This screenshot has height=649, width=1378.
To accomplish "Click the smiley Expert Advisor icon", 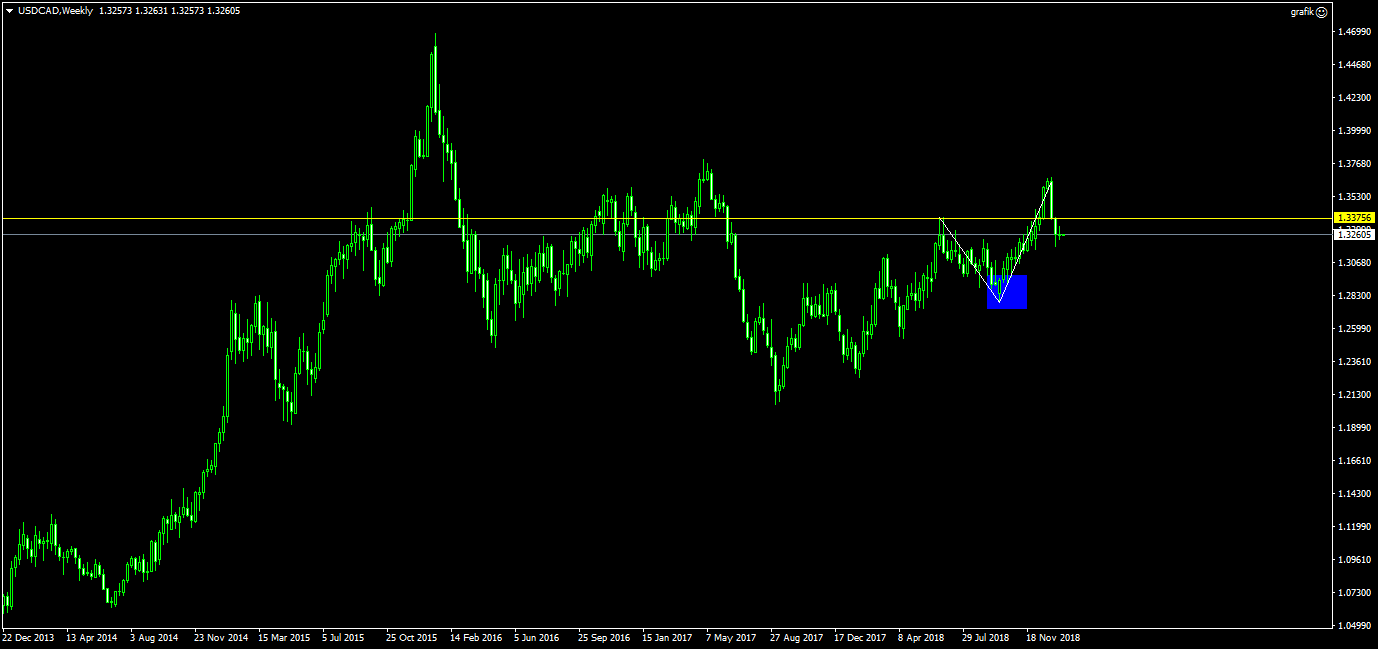I will [x=1322, y=12].
